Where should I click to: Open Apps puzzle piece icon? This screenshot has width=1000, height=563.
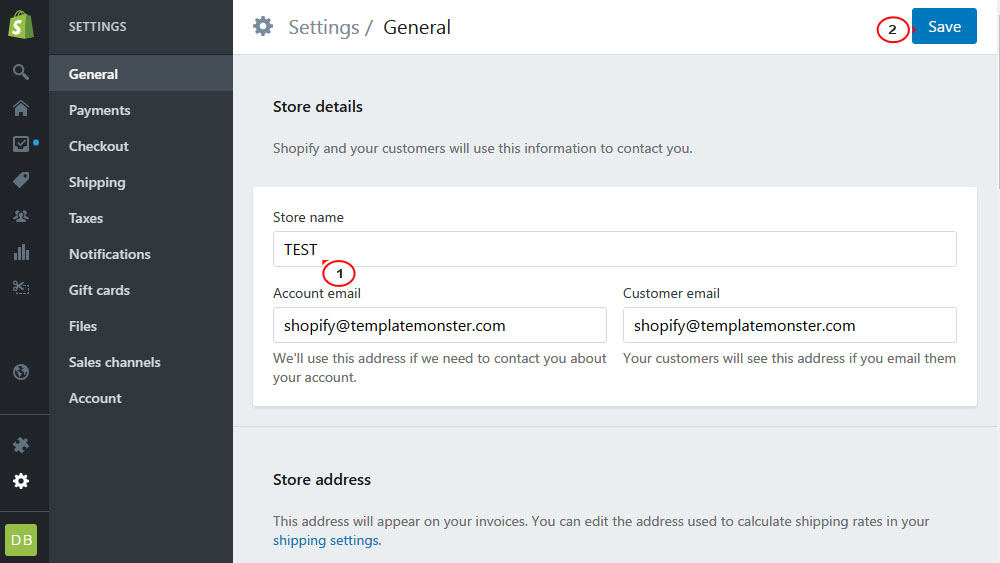[21, 444]
